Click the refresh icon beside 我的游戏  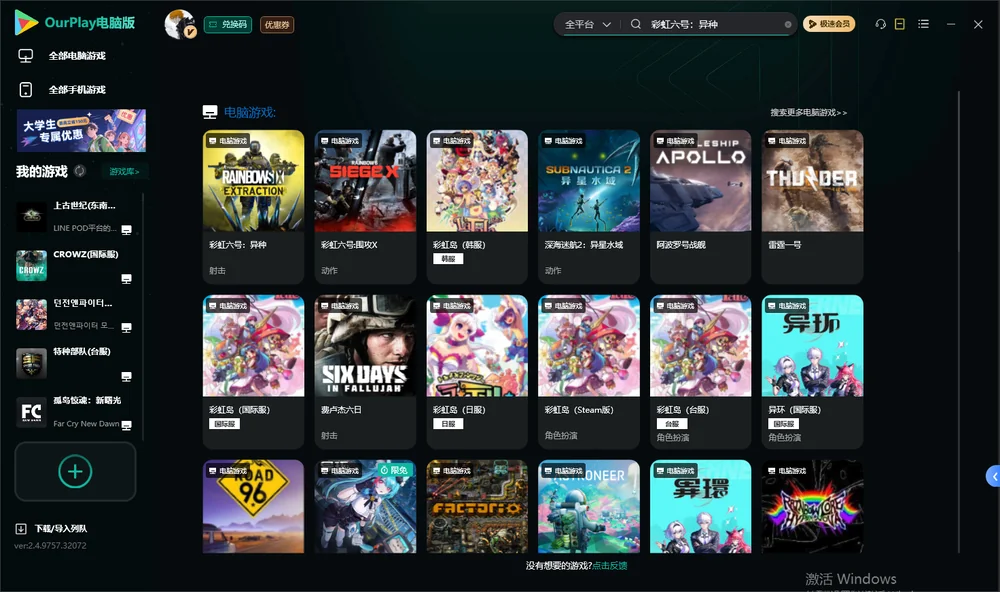tap(80, 171)
